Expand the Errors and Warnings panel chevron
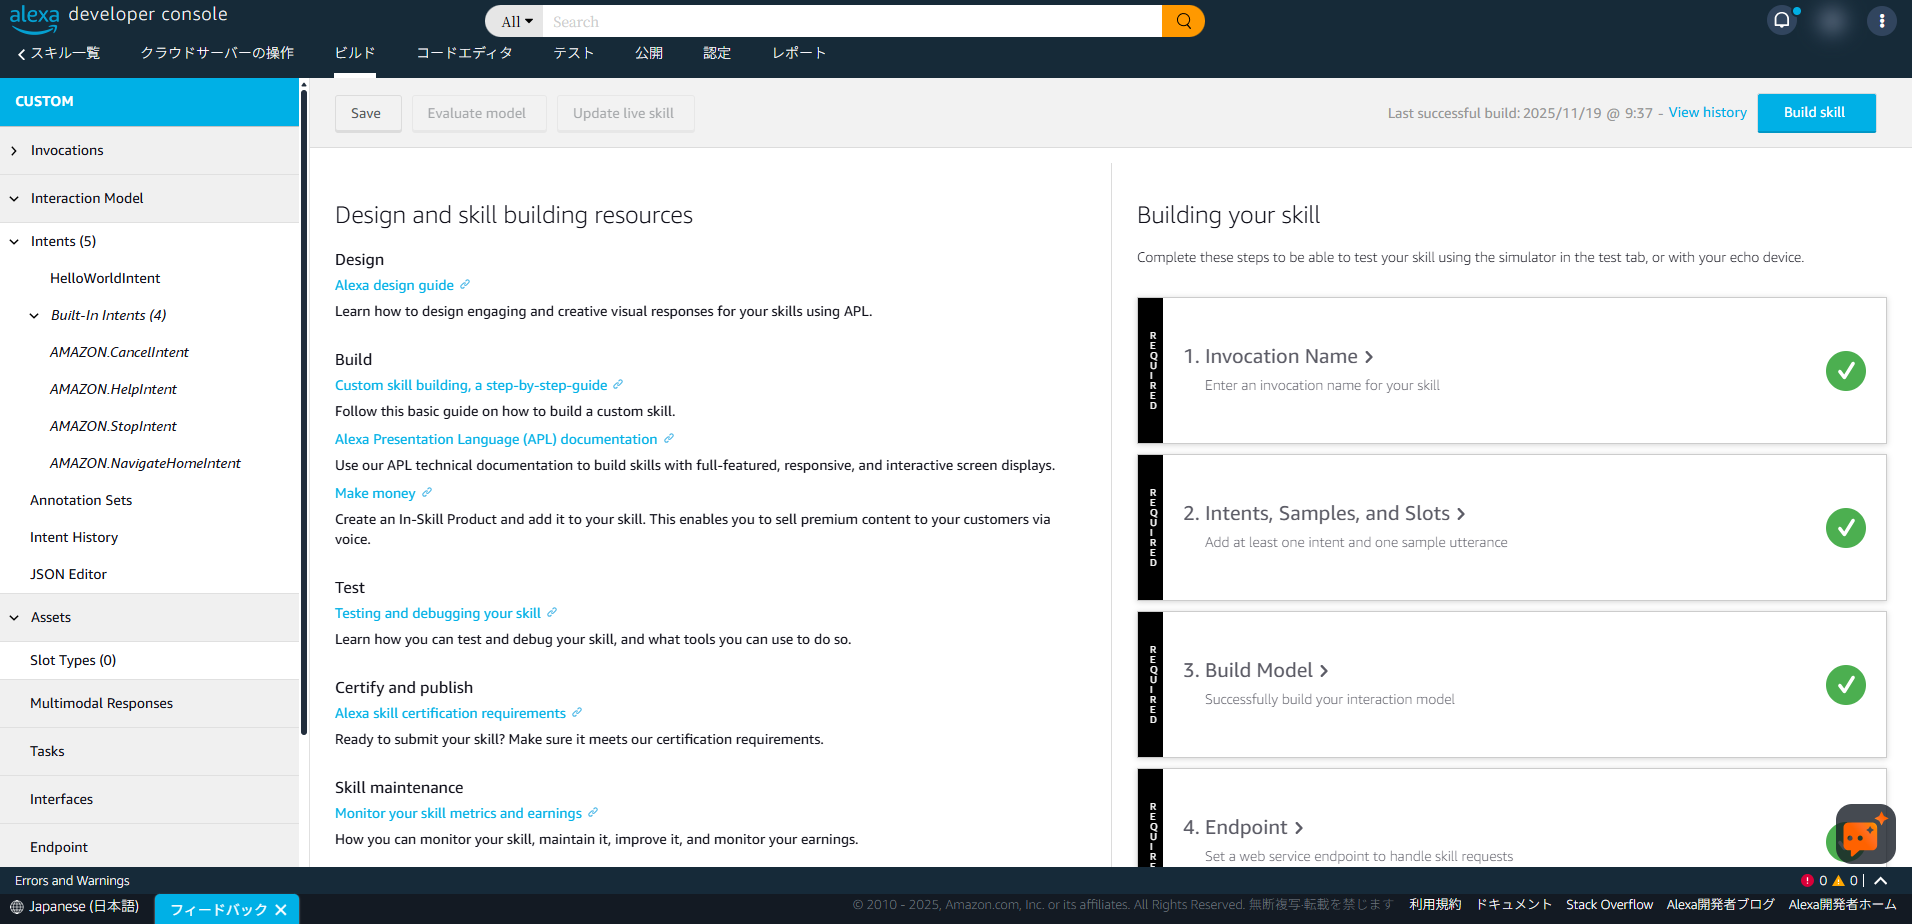 pos(1881,881)
